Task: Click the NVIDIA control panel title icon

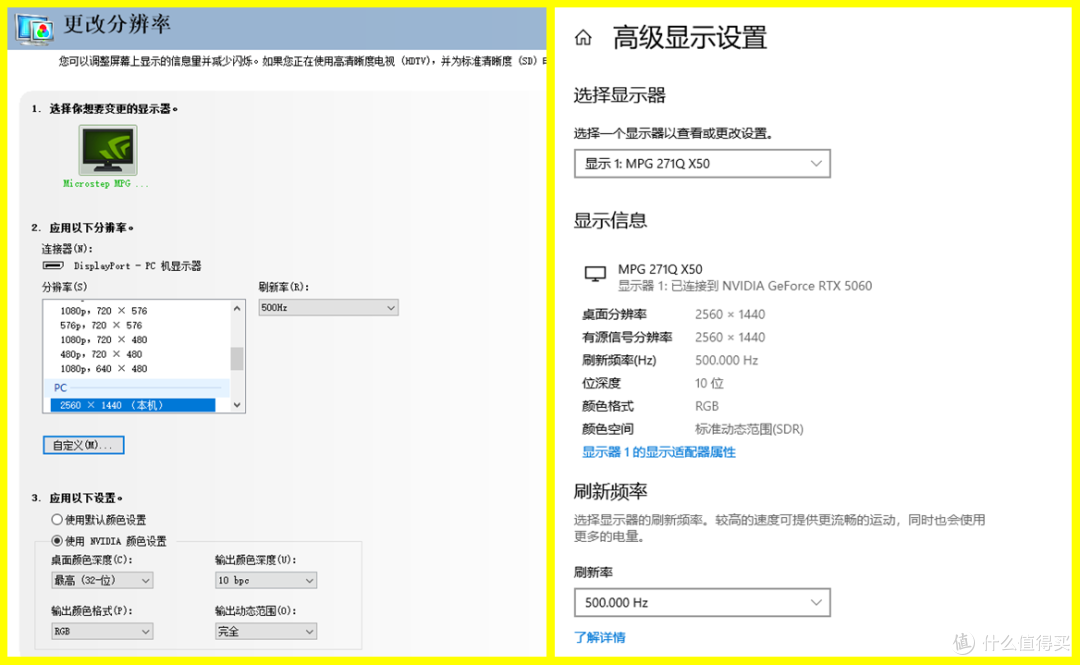Action: click(34, 28)
